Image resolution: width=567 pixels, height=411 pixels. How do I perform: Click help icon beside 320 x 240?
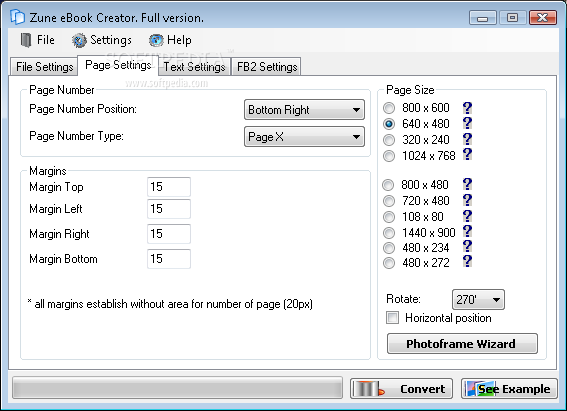point(467,139)
